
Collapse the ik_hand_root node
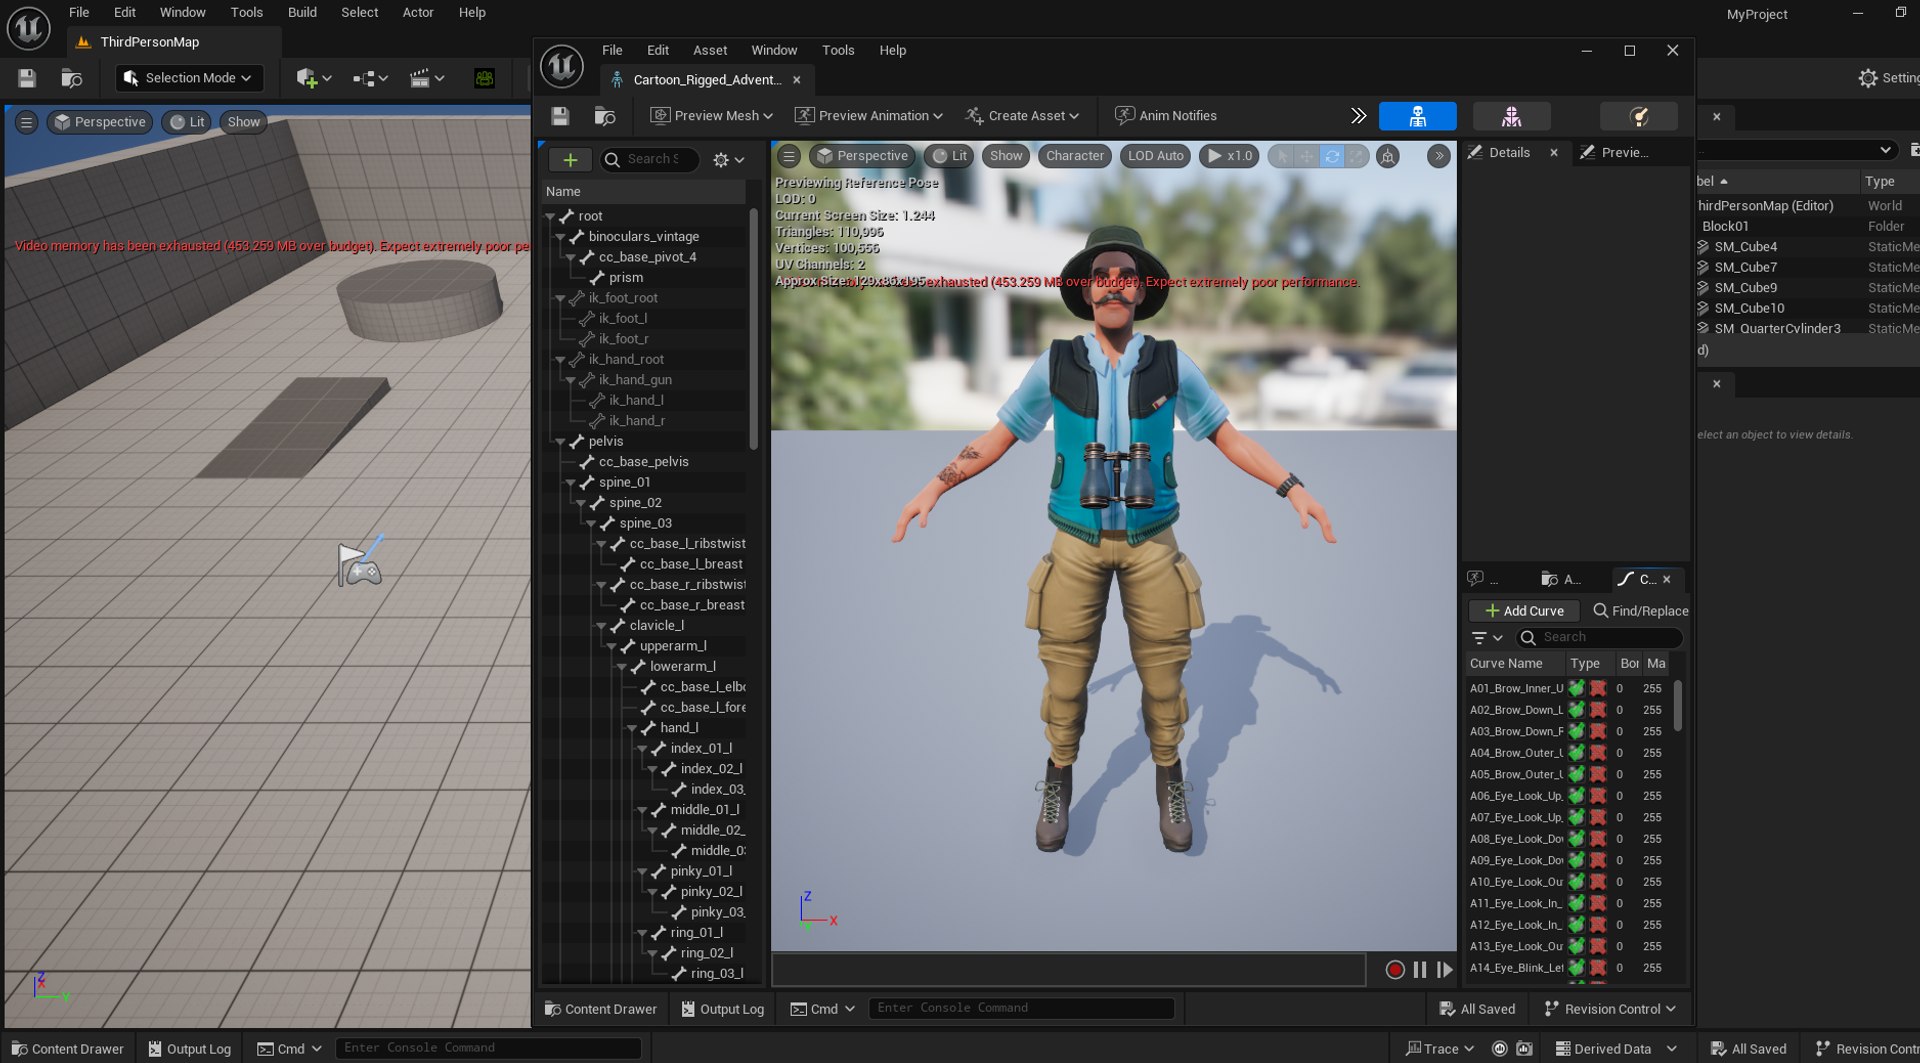560,359
